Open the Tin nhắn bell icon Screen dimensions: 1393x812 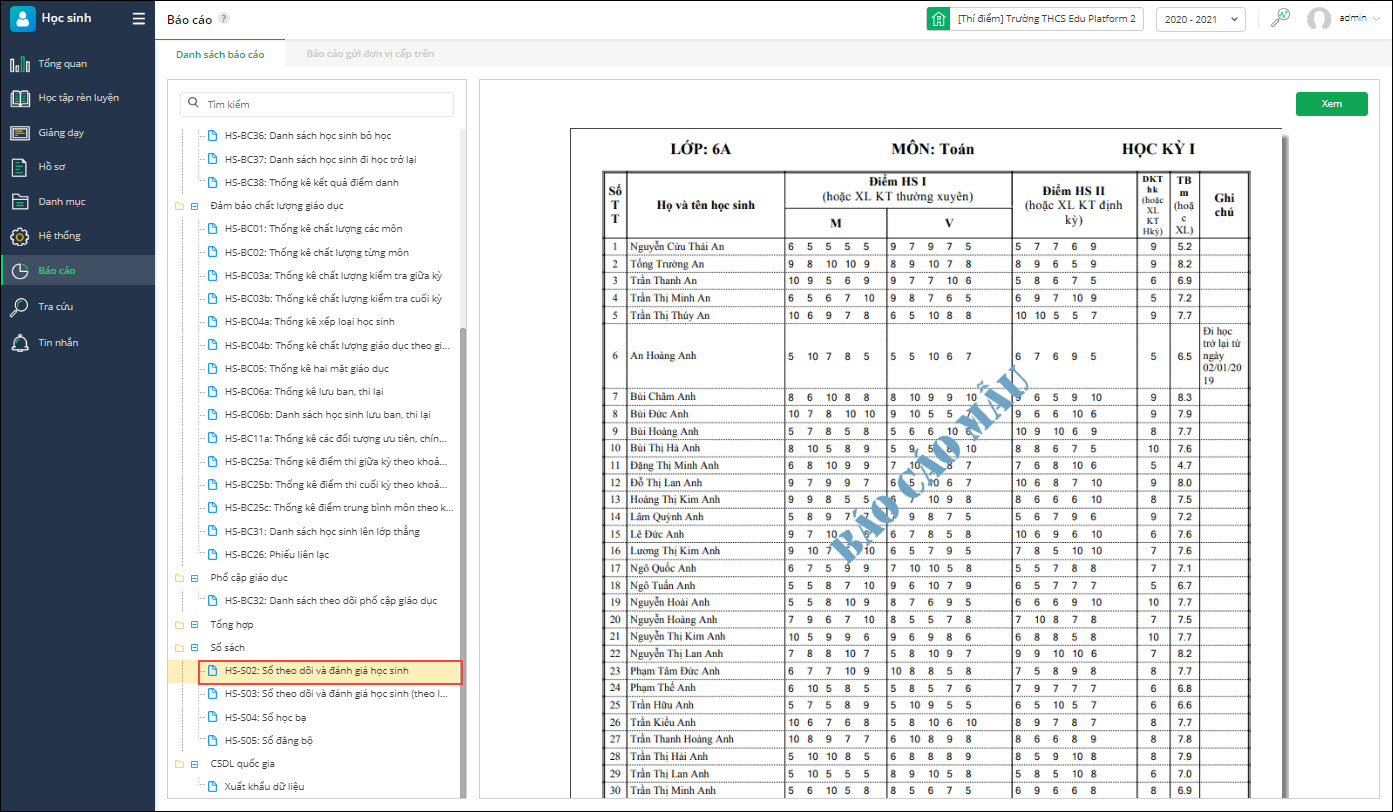pyautogui.click(x=20, y=343)
